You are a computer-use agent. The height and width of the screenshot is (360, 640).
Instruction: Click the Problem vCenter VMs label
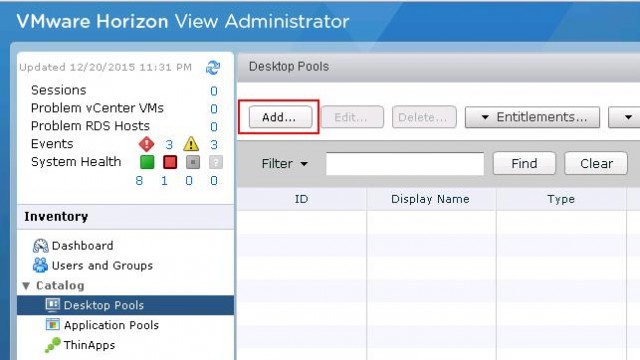pos(97,108)
